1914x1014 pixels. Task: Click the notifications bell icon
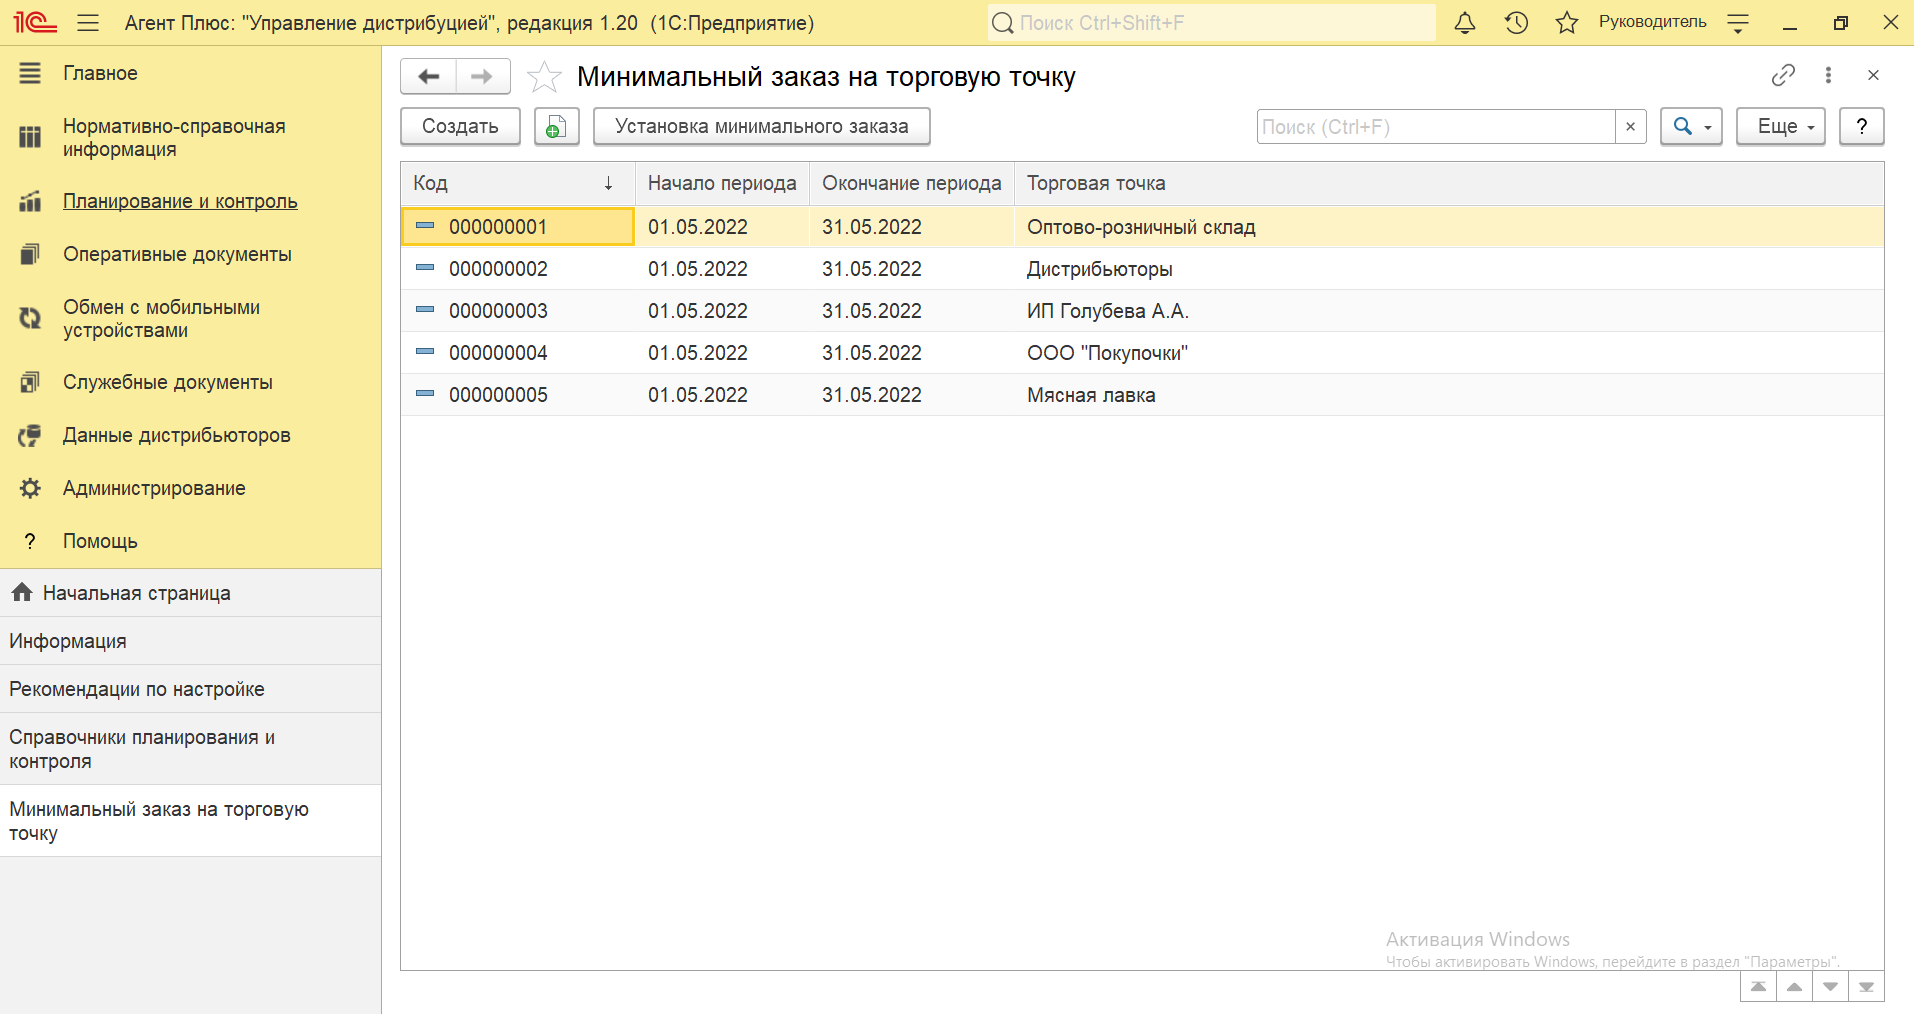coord(1464,23)
